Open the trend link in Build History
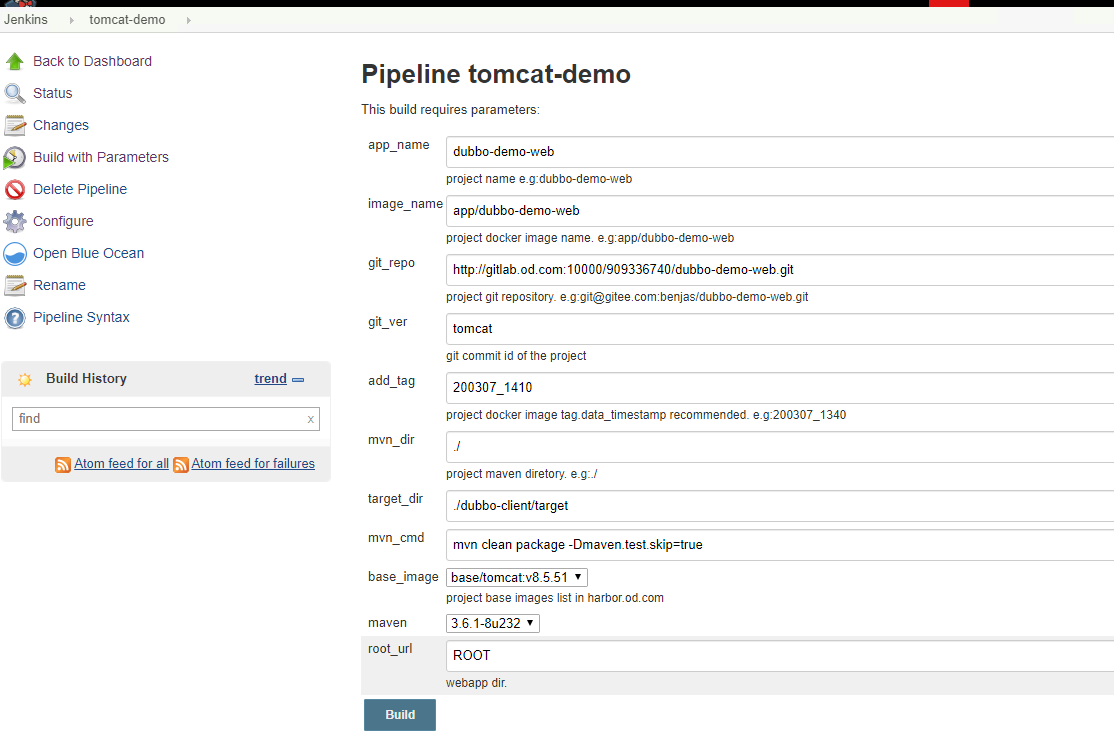1114x737 pixels. tap(270, 379)
